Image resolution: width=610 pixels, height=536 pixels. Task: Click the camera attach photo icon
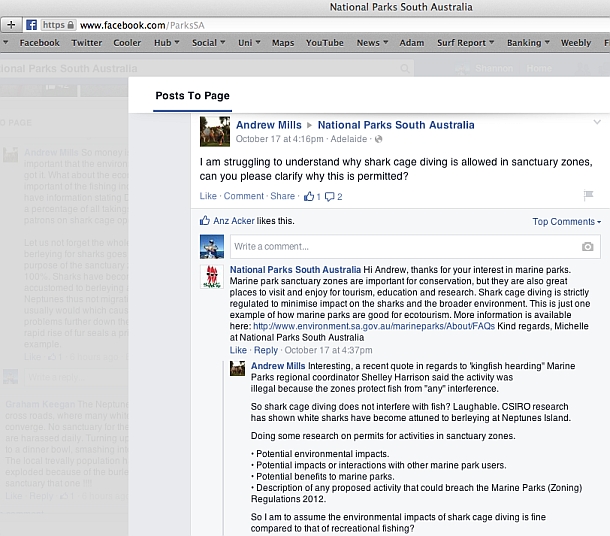[x=587, y=247]
